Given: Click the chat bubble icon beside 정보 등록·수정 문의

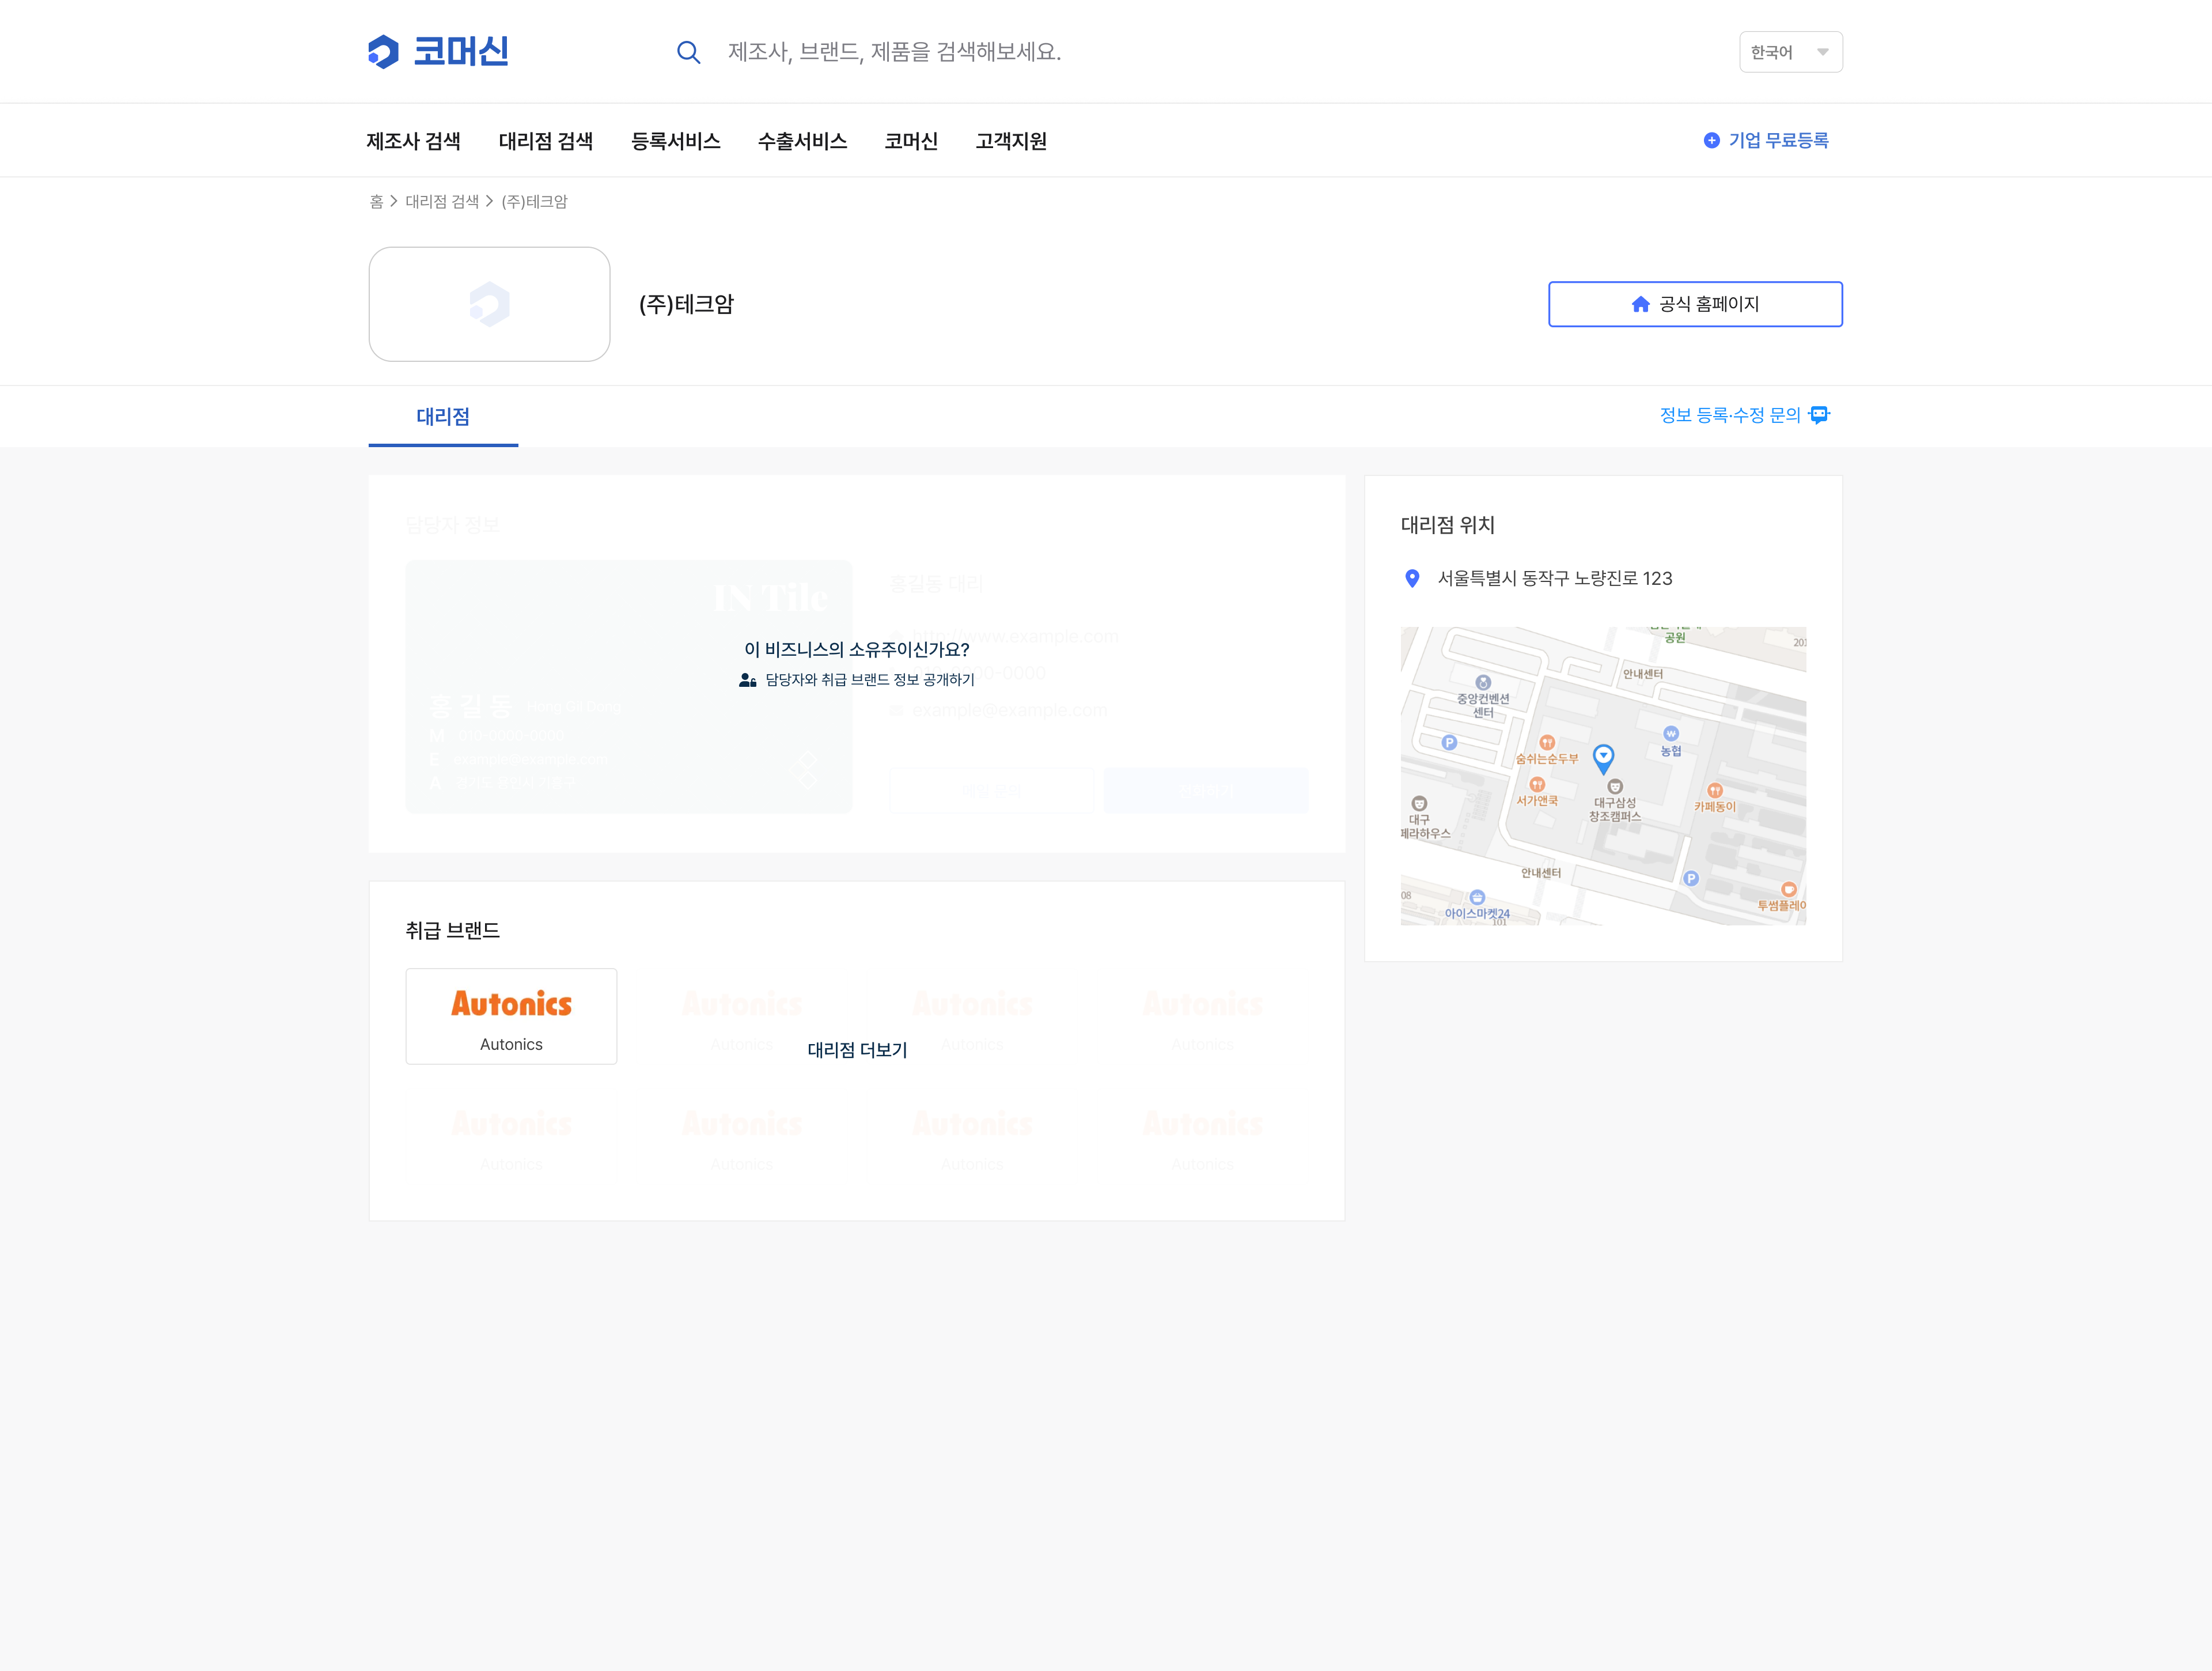Looking at the screenshot, I should point(1819,415).
